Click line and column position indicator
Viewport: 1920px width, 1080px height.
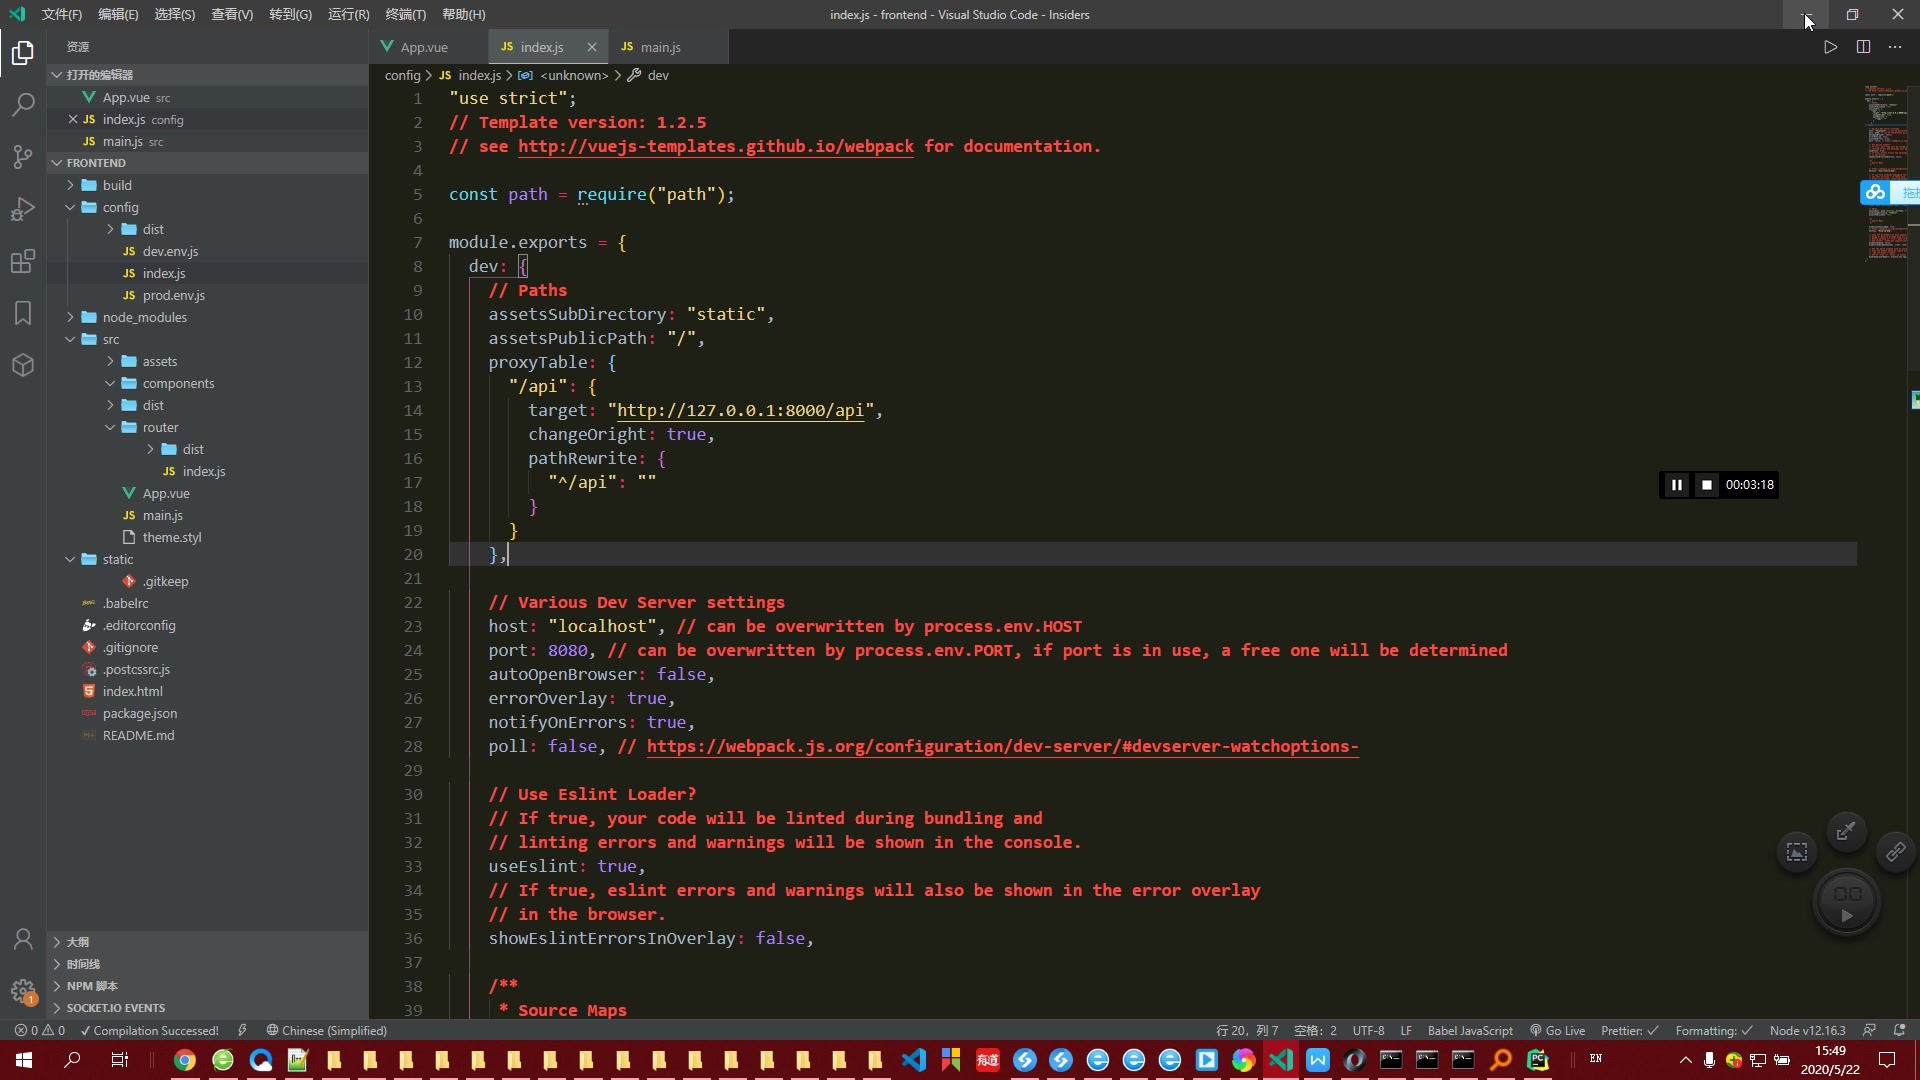(x=1247, y=1030)
